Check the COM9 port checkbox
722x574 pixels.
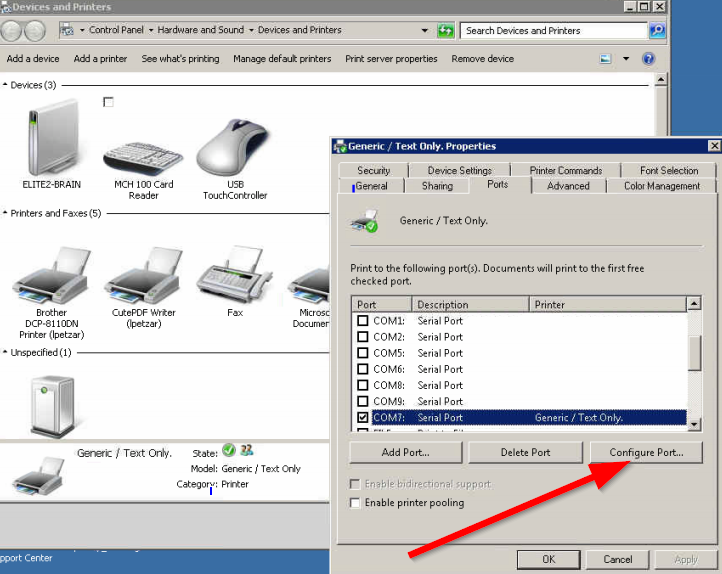point(363,401)
